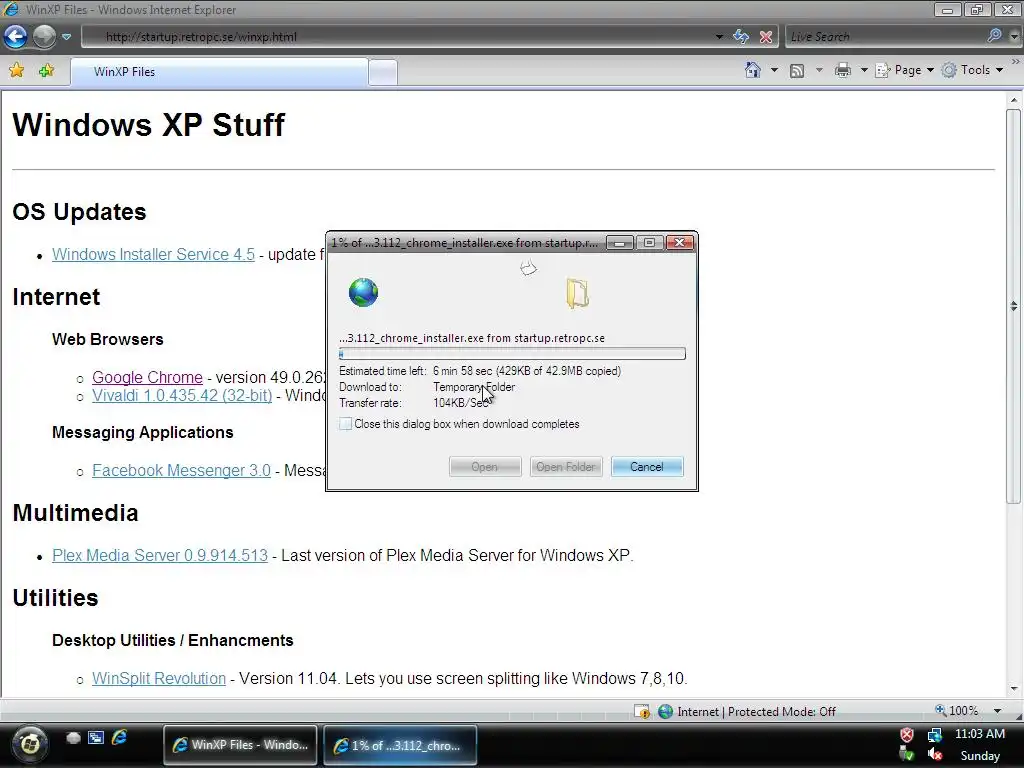
Task: Click the Add to Favorites icon
Action: pos(46,71)
